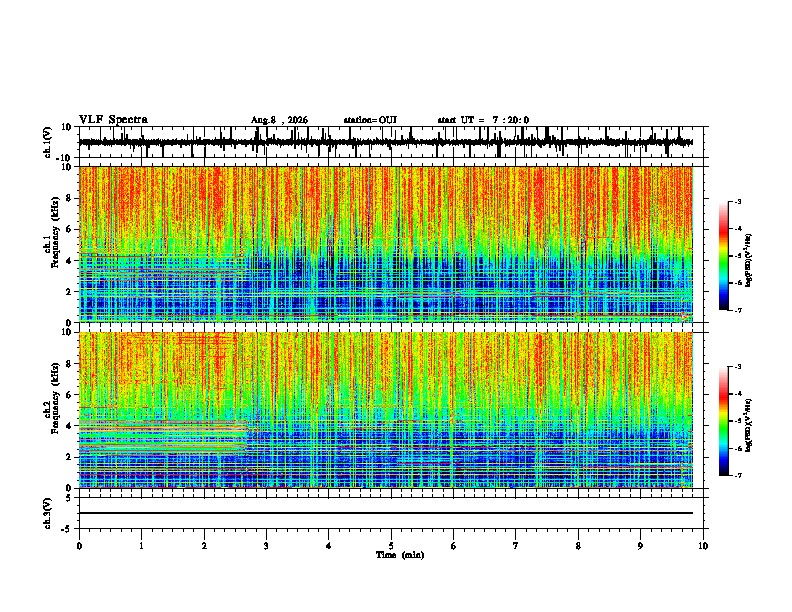
Task: Click the ch.1 color scale "log(PSD)" units label
Action: click(749, 261)
